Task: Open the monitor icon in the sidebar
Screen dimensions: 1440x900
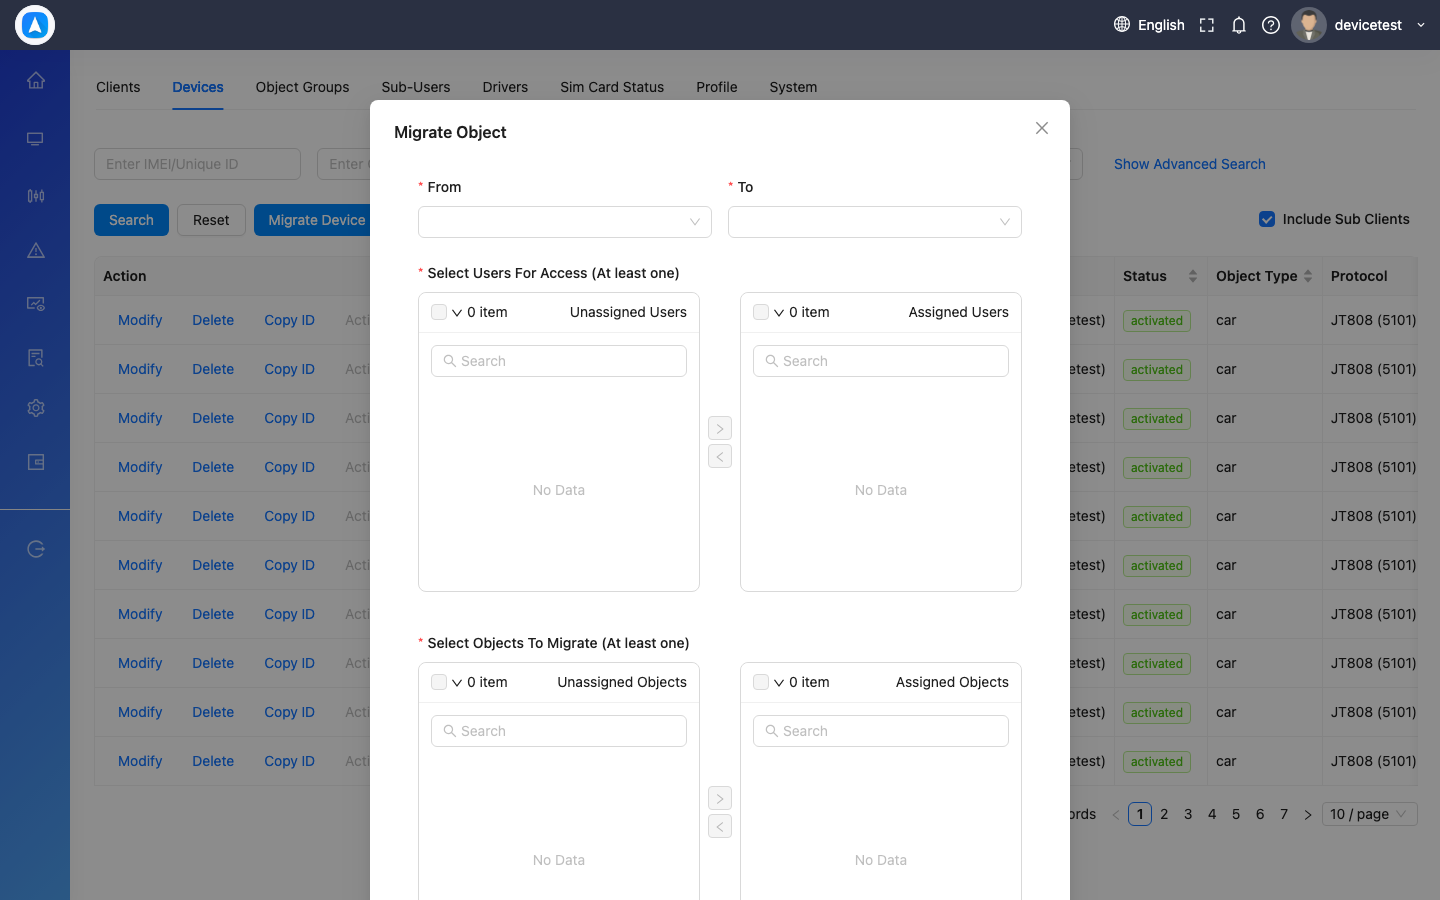Action: [36, 139]
